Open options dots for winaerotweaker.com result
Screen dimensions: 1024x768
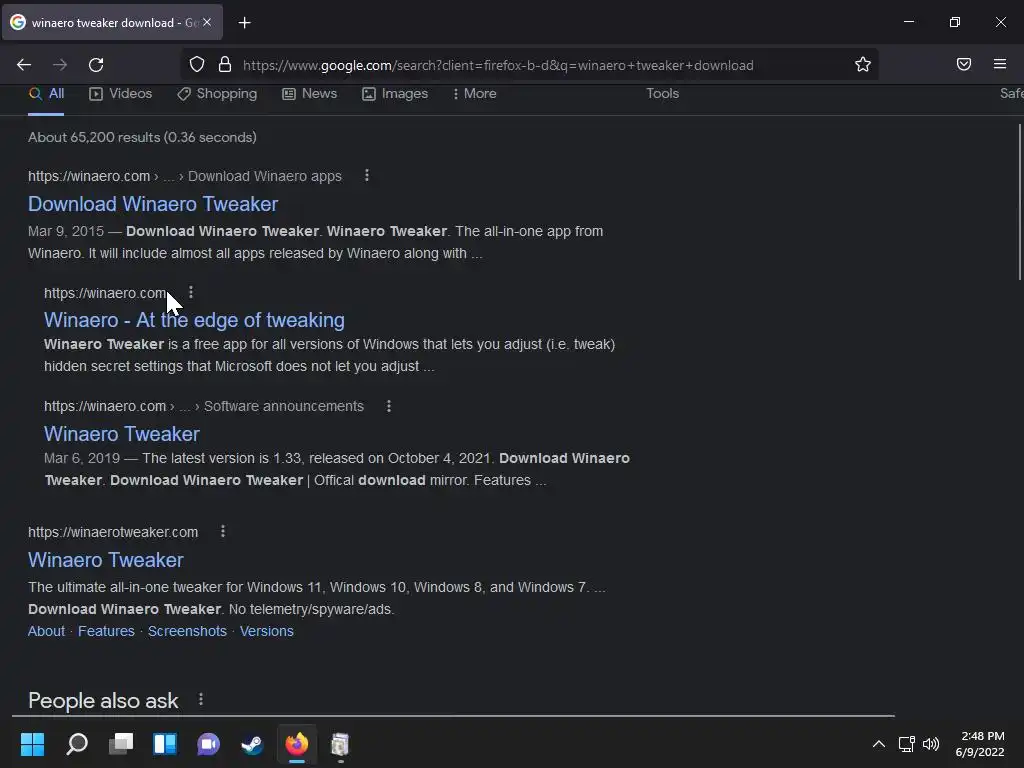(x=223, y=532)
